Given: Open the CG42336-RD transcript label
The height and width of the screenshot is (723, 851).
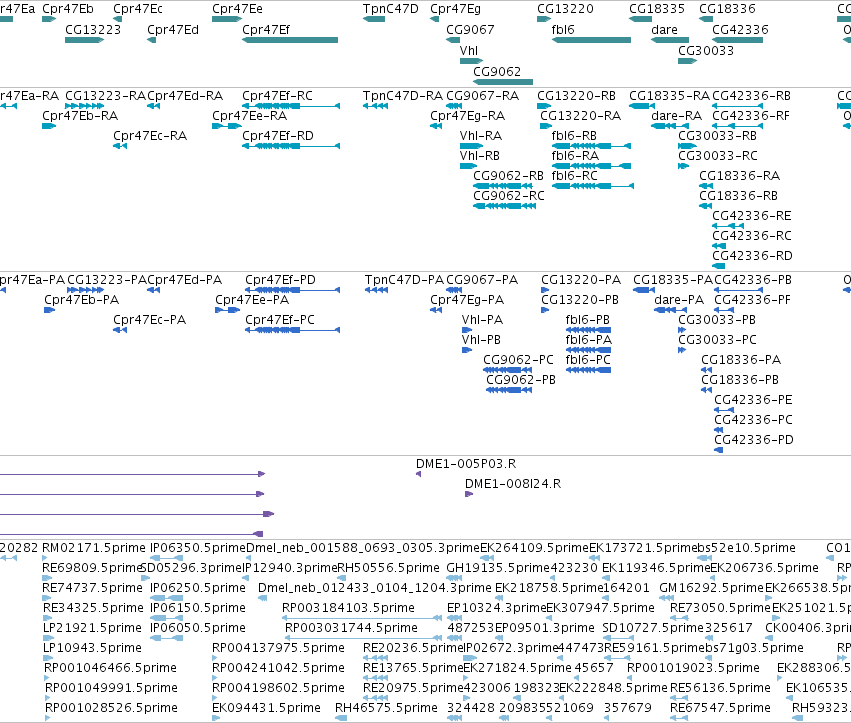Looking at the screenshot, I should [752, 256].
